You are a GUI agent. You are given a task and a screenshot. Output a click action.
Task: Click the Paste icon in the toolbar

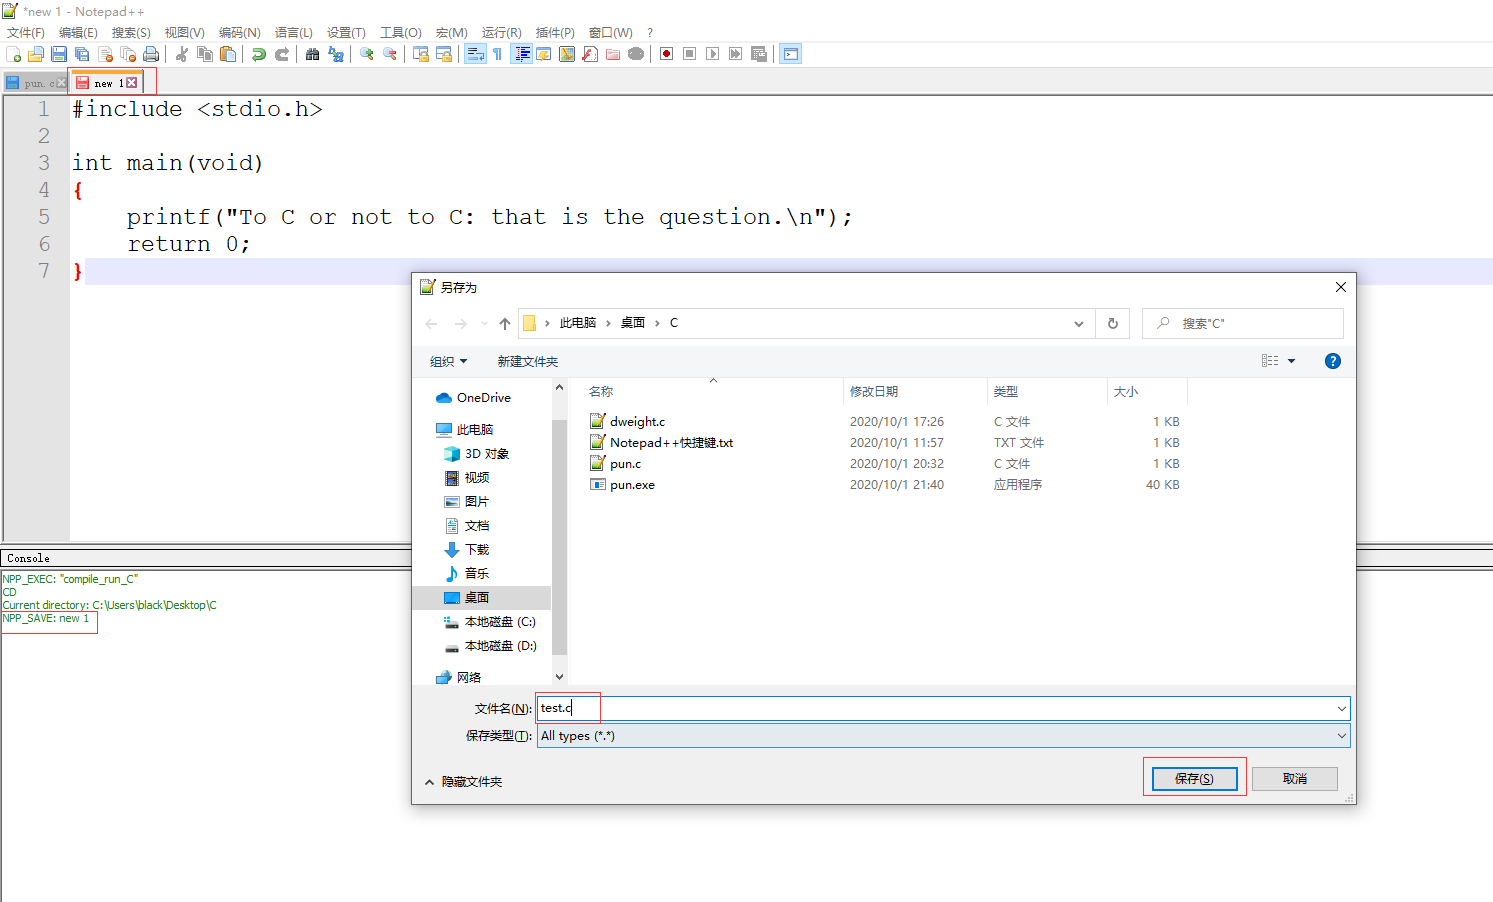tap(228, 54)
